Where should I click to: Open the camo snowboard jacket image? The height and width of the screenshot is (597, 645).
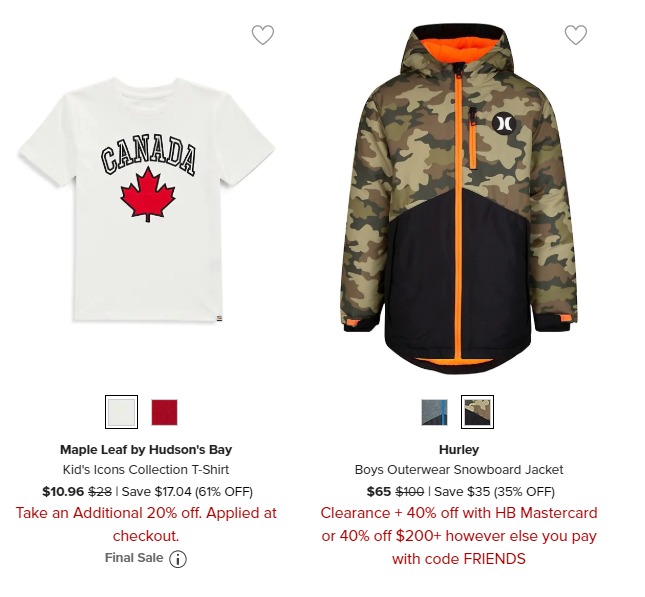tap(459, 200)
